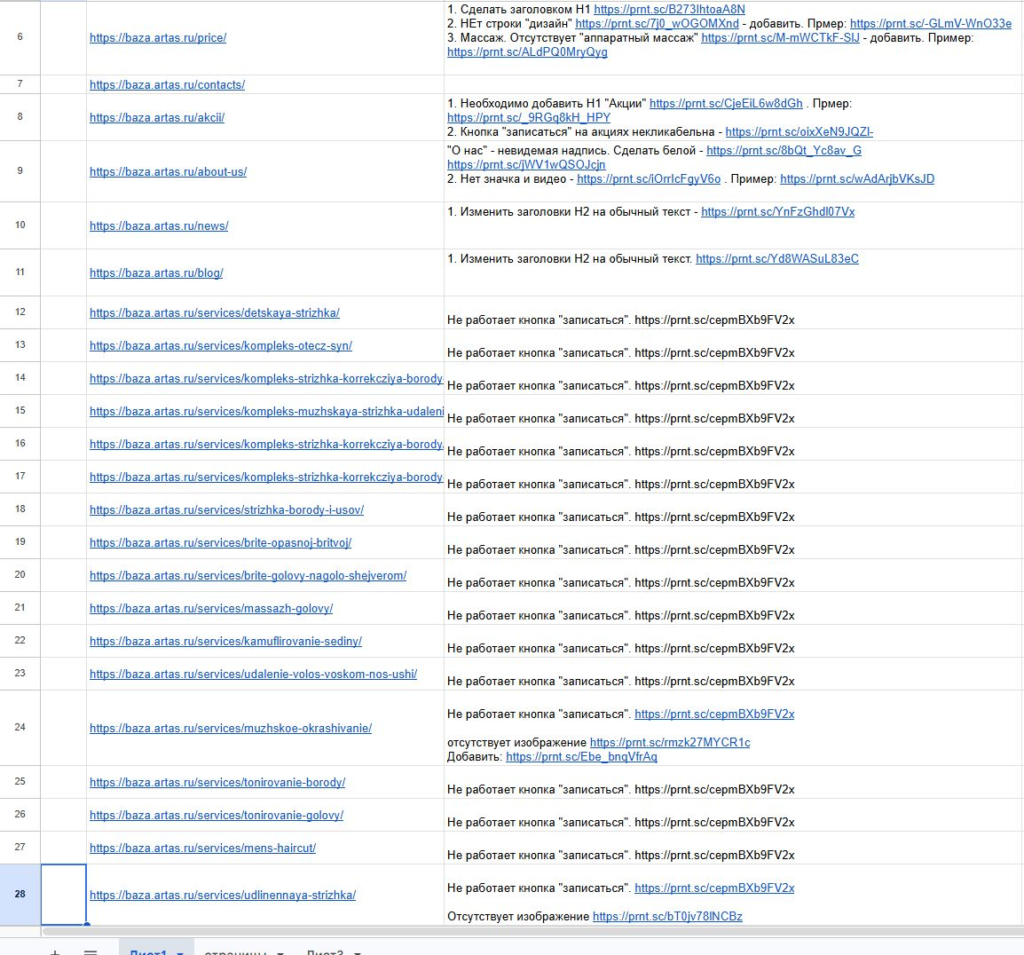
Task: Open the baza.artas.ru/news/ link
Action: pos(159,226)
